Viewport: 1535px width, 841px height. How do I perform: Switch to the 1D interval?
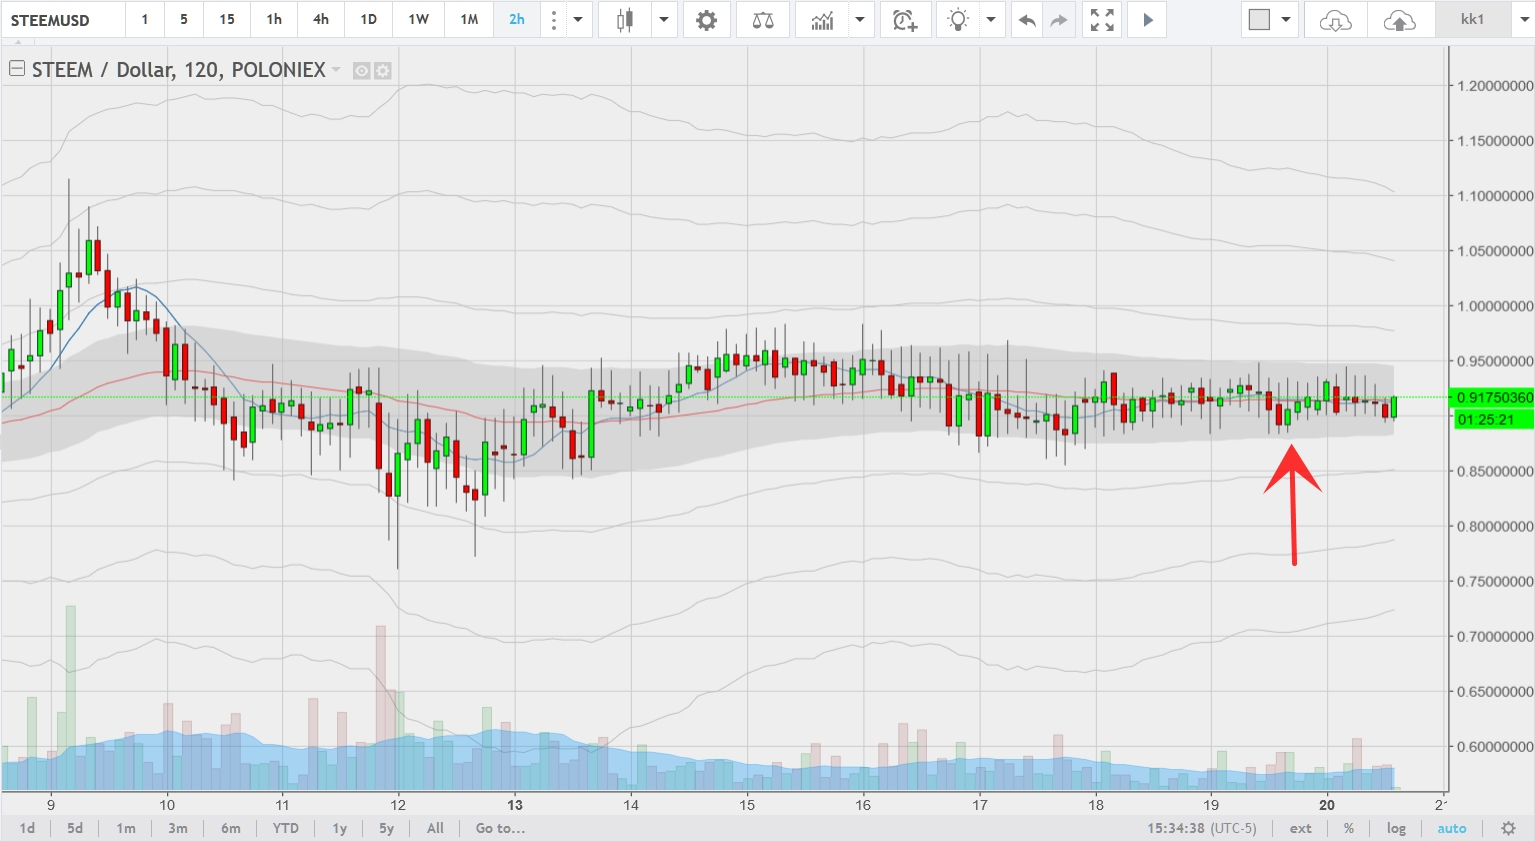tap(368, 20)
